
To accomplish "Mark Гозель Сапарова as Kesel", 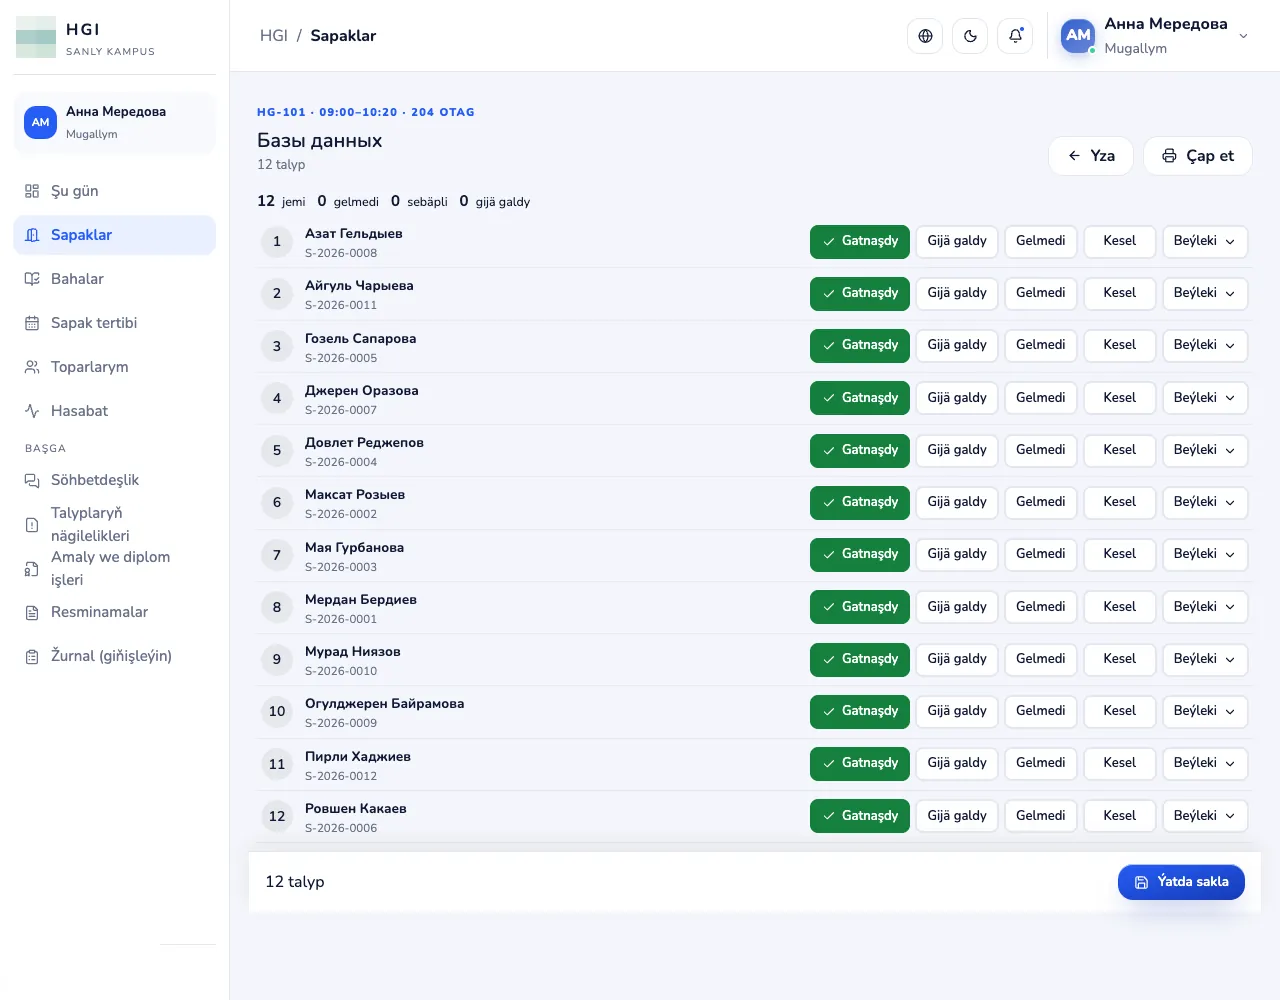I will [1119, 345].
